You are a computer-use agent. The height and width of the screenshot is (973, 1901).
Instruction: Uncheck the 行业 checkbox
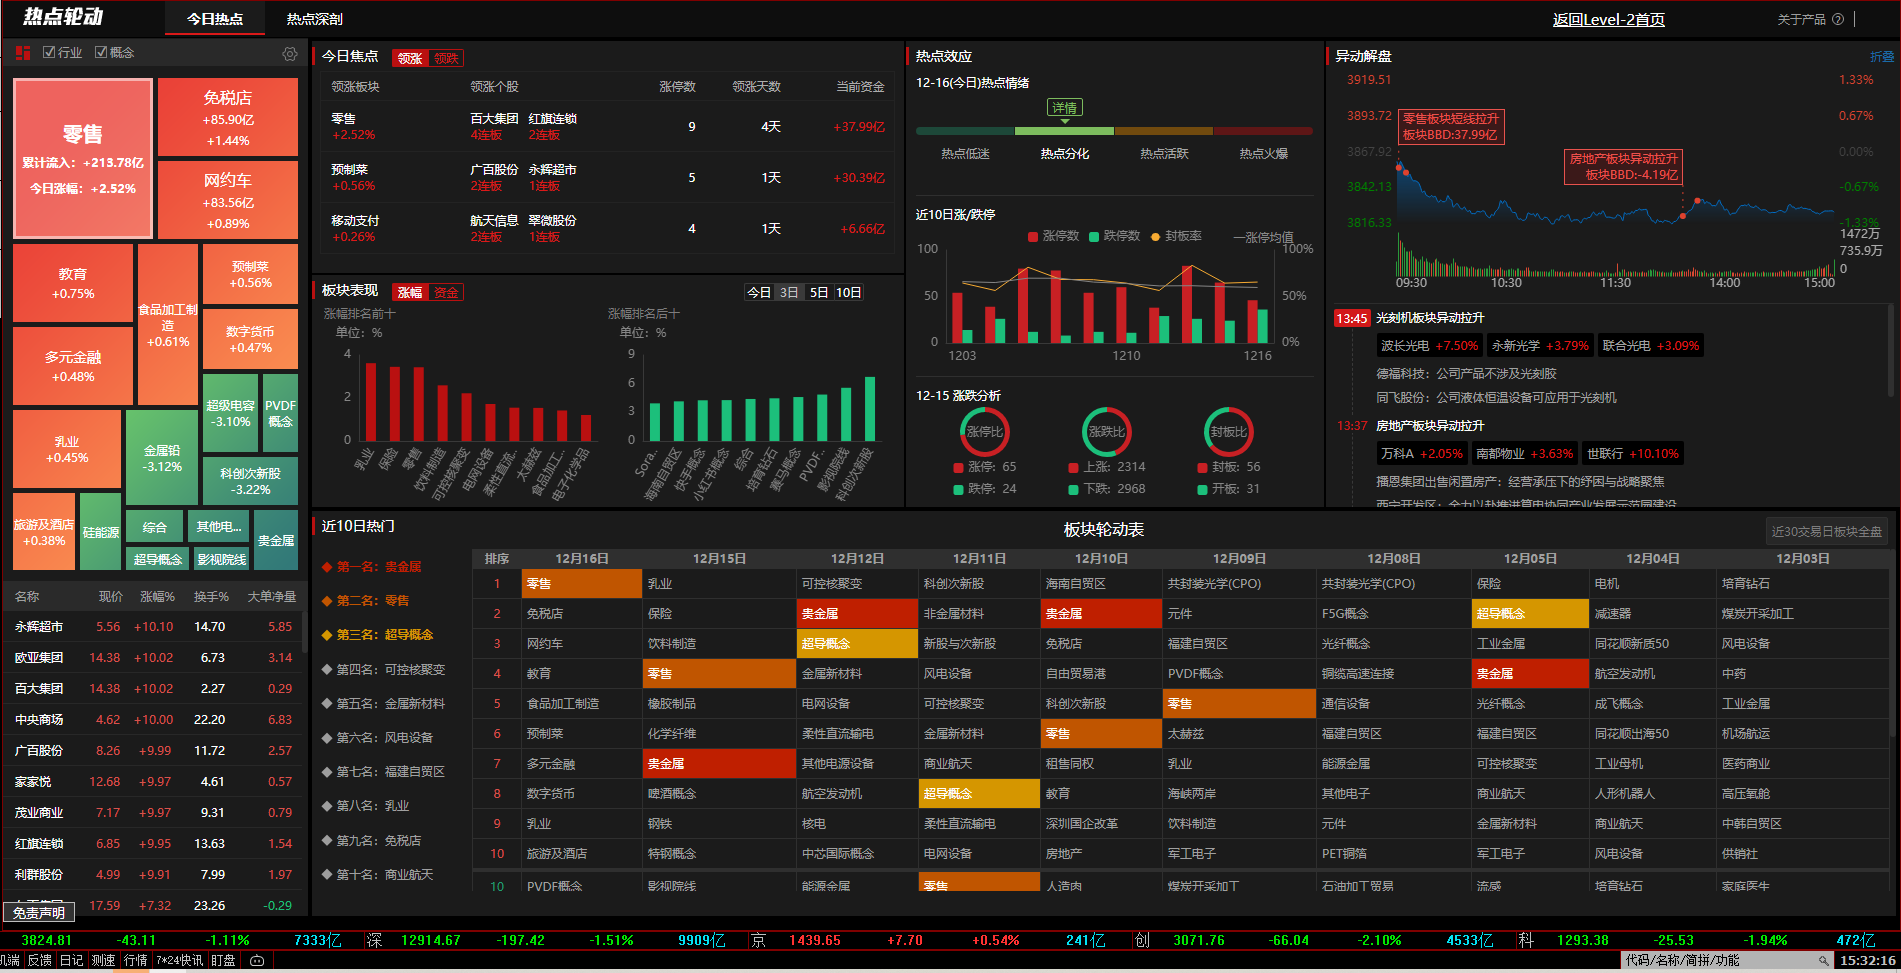[49, 52]
